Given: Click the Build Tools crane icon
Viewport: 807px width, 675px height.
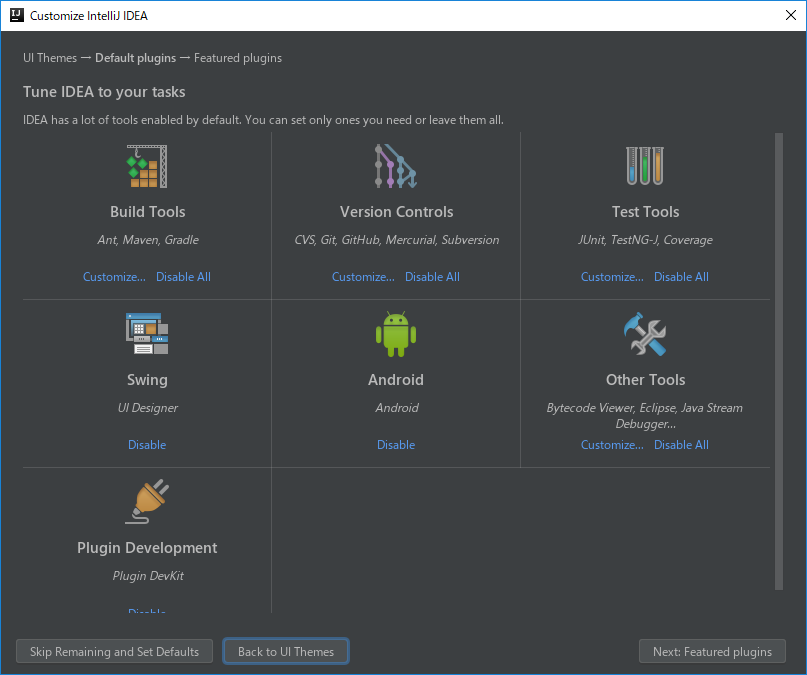Looking at the screenshot, I should coord(147,166).
